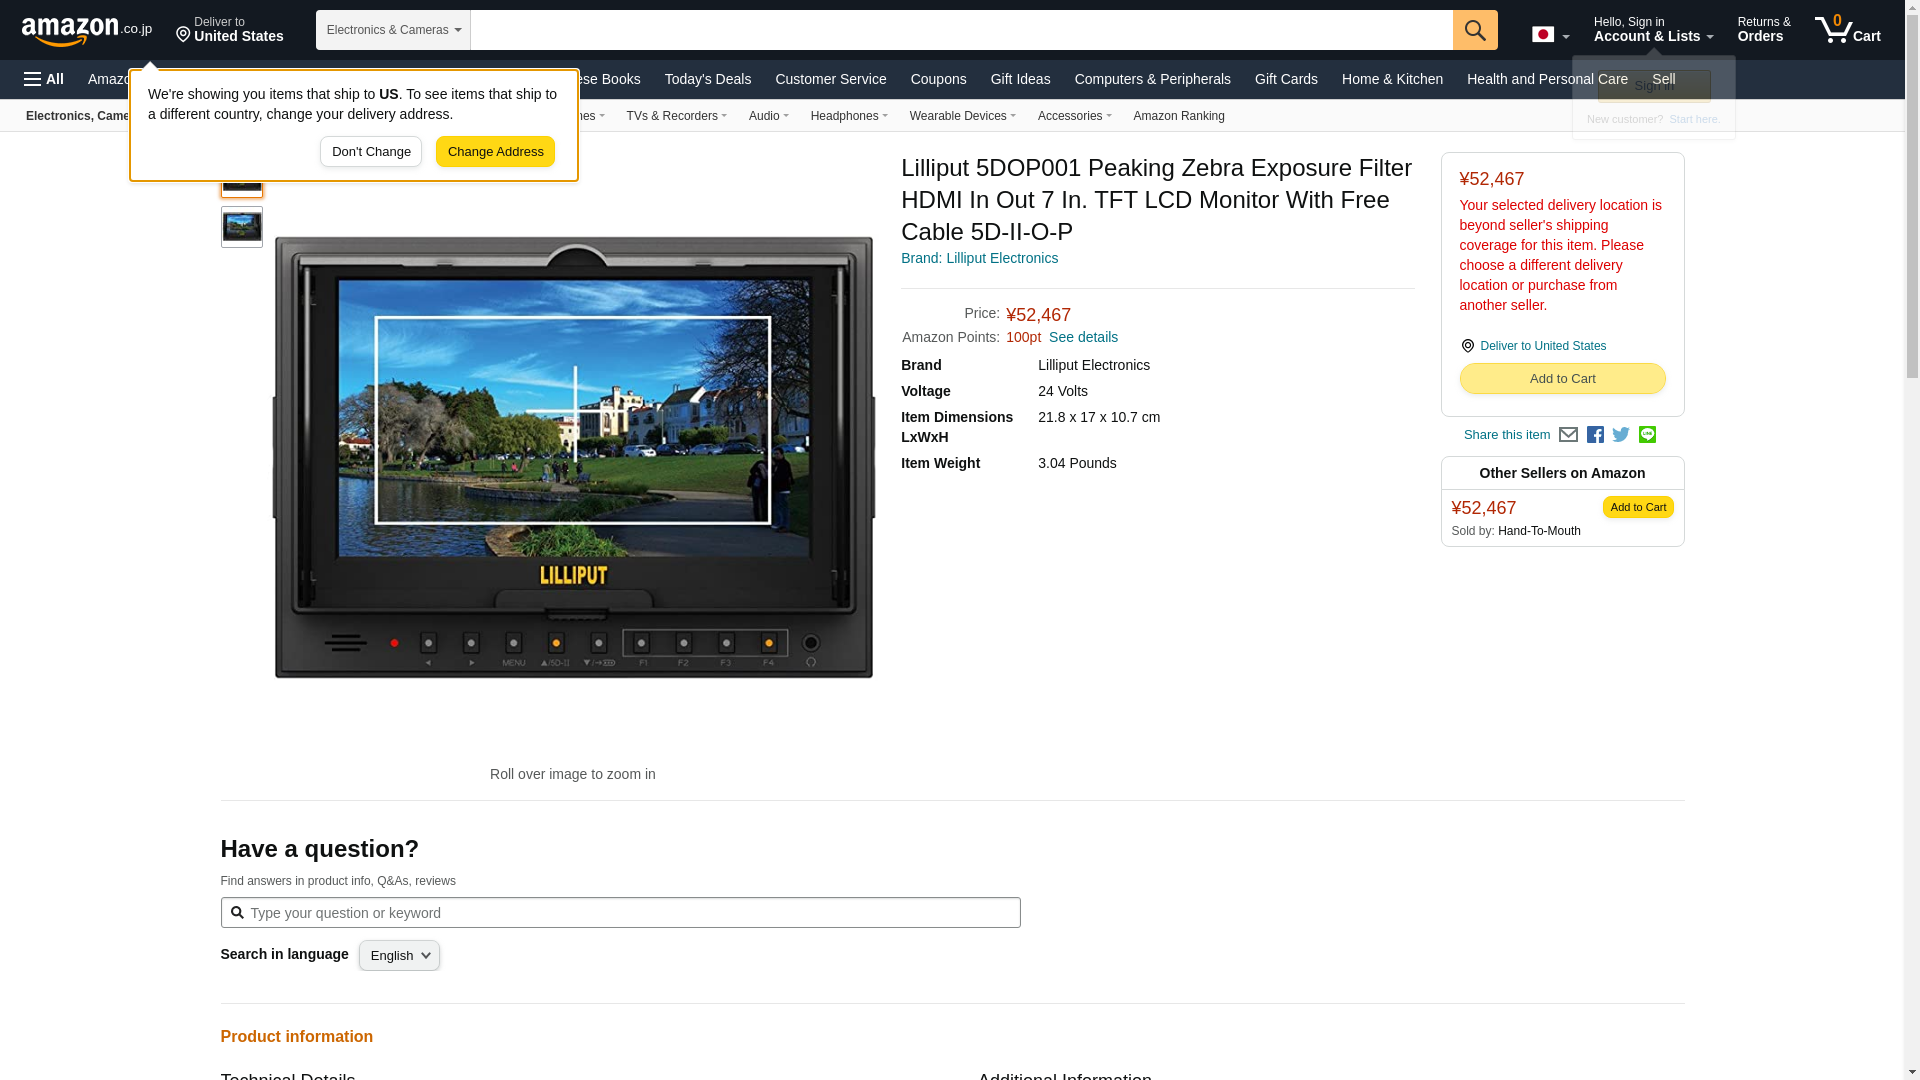Image resolution: width=1920 pixels, height=1080 pixels.
Task: Open Brand: Lilliput Electronics link
Action: [979, 258]
